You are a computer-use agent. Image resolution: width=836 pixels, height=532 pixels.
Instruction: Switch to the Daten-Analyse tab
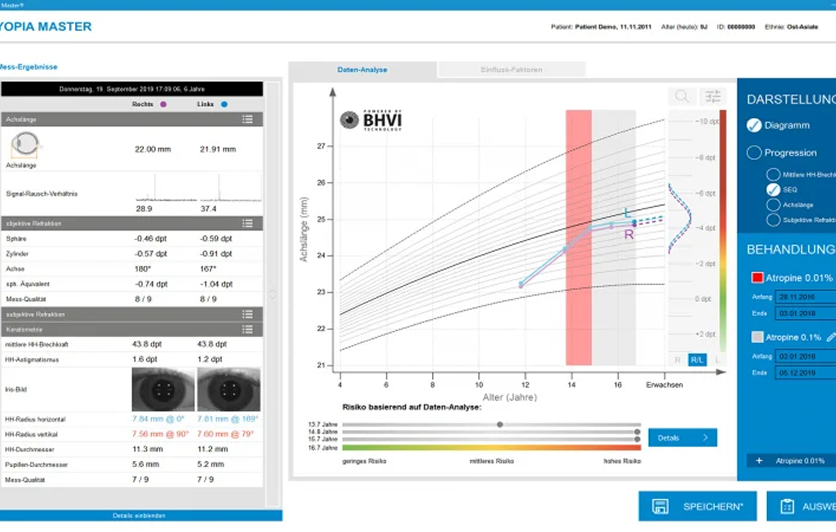pyautogui.click(x=363, y=70)
